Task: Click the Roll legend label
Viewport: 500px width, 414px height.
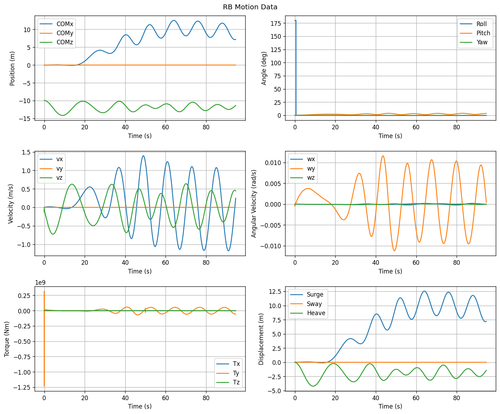Action: point(482,24)
